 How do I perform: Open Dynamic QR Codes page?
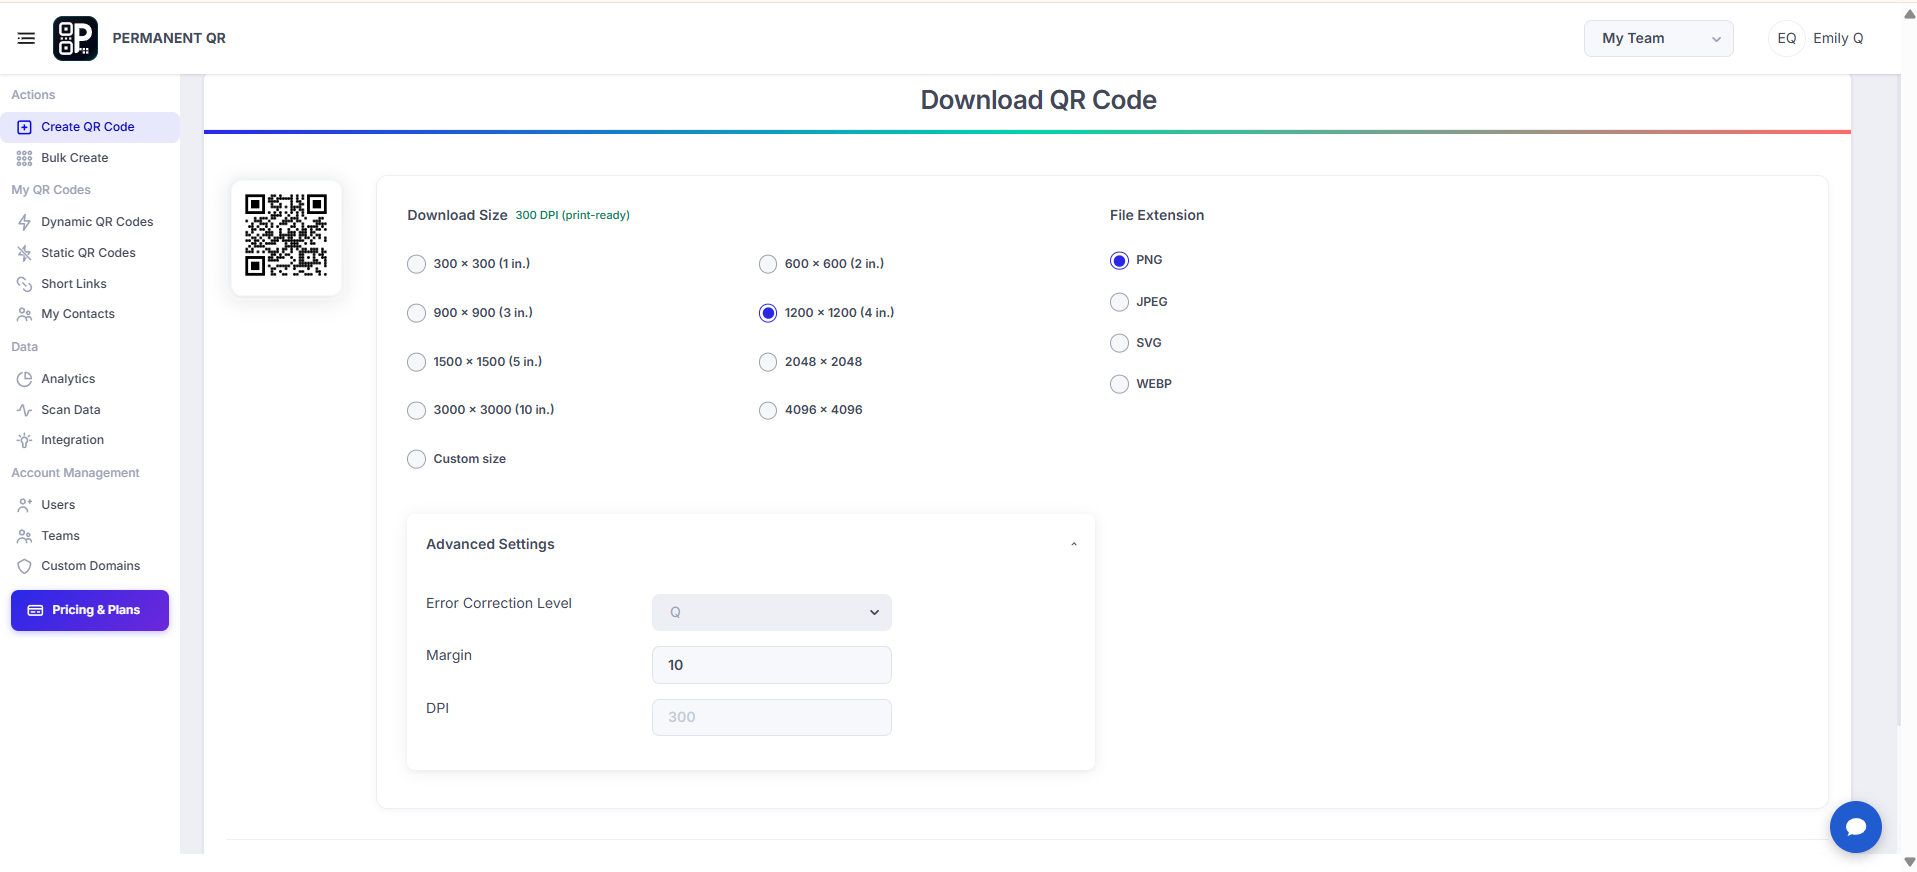[x=97, y=222]
